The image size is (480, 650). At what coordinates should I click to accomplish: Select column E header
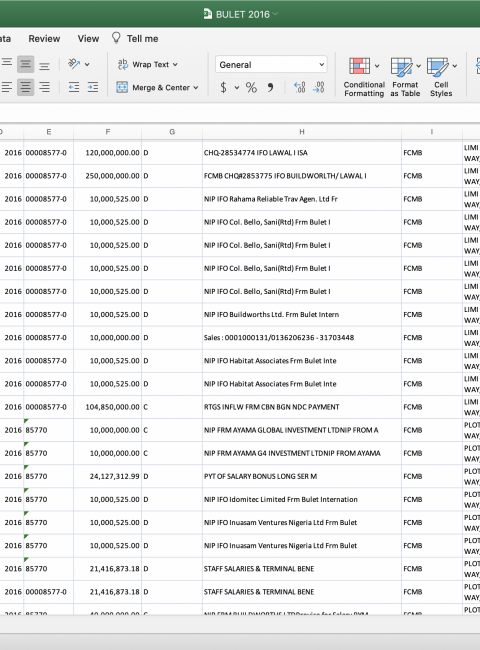click(x=48, y=132)
